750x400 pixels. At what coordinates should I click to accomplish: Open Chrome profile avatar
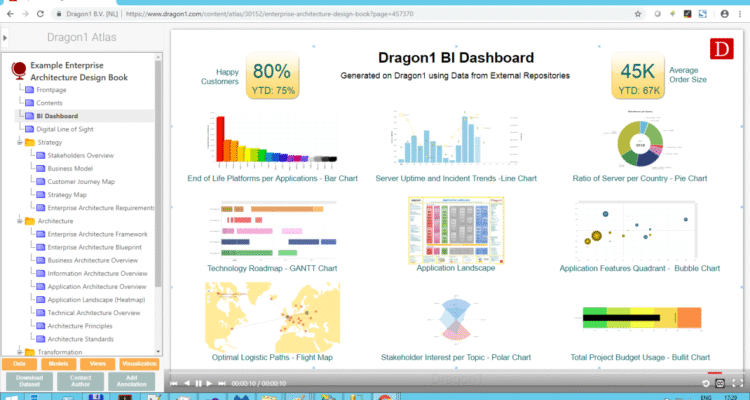pos(725,14)
